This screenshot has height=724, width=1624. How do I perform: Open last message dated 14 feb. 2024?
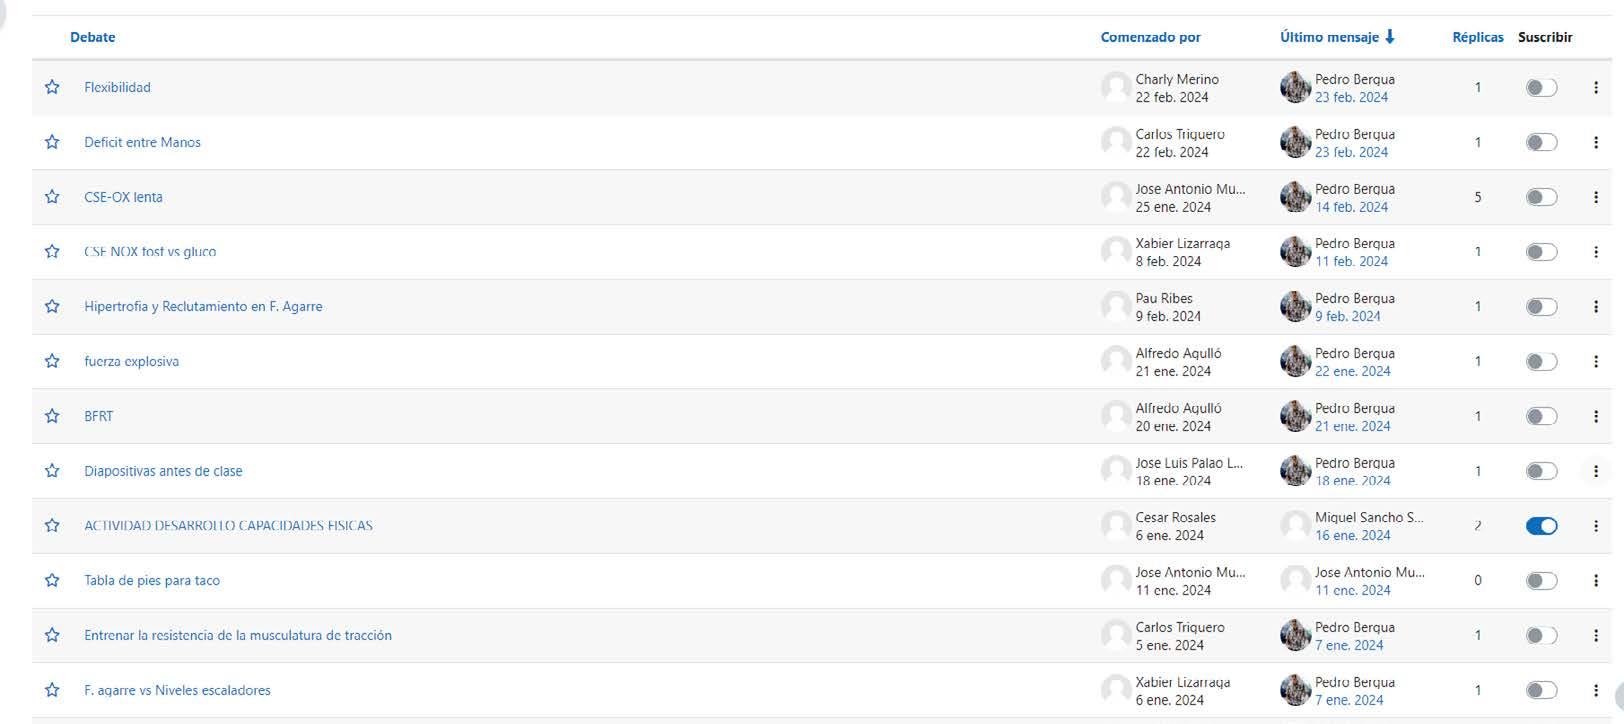point(1351,207)
